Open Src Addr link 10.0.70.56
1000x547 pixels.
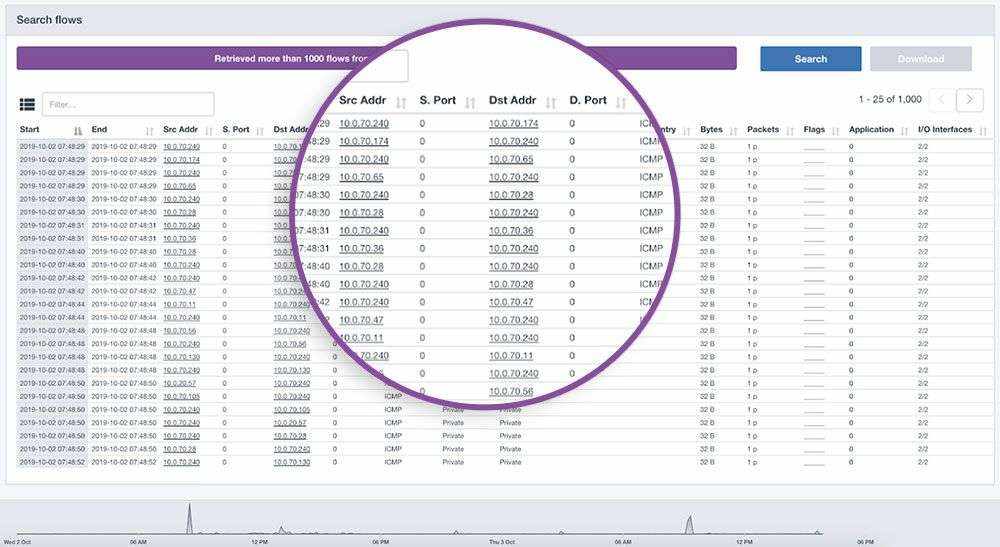179,331
